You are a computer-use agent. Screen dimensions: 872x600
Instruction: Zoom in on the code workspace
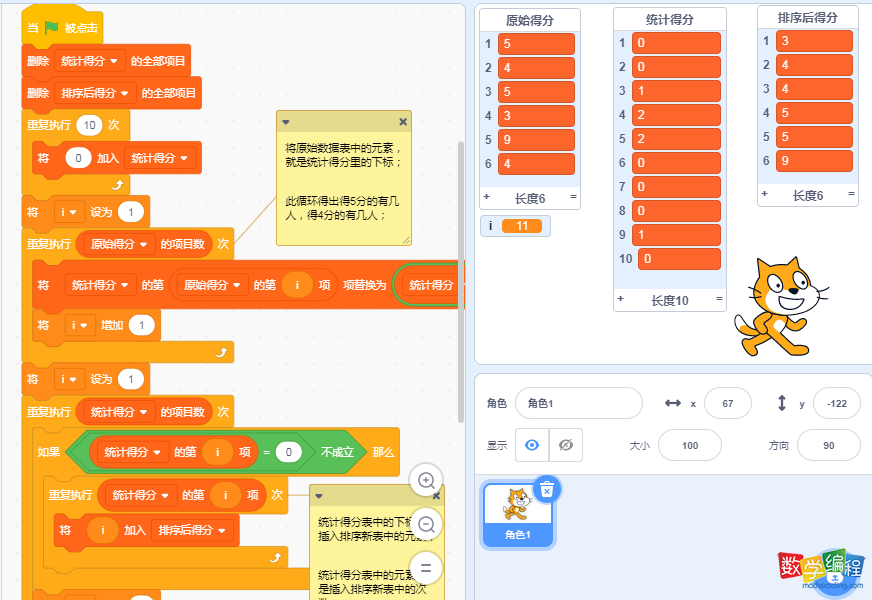pos(426,481)
